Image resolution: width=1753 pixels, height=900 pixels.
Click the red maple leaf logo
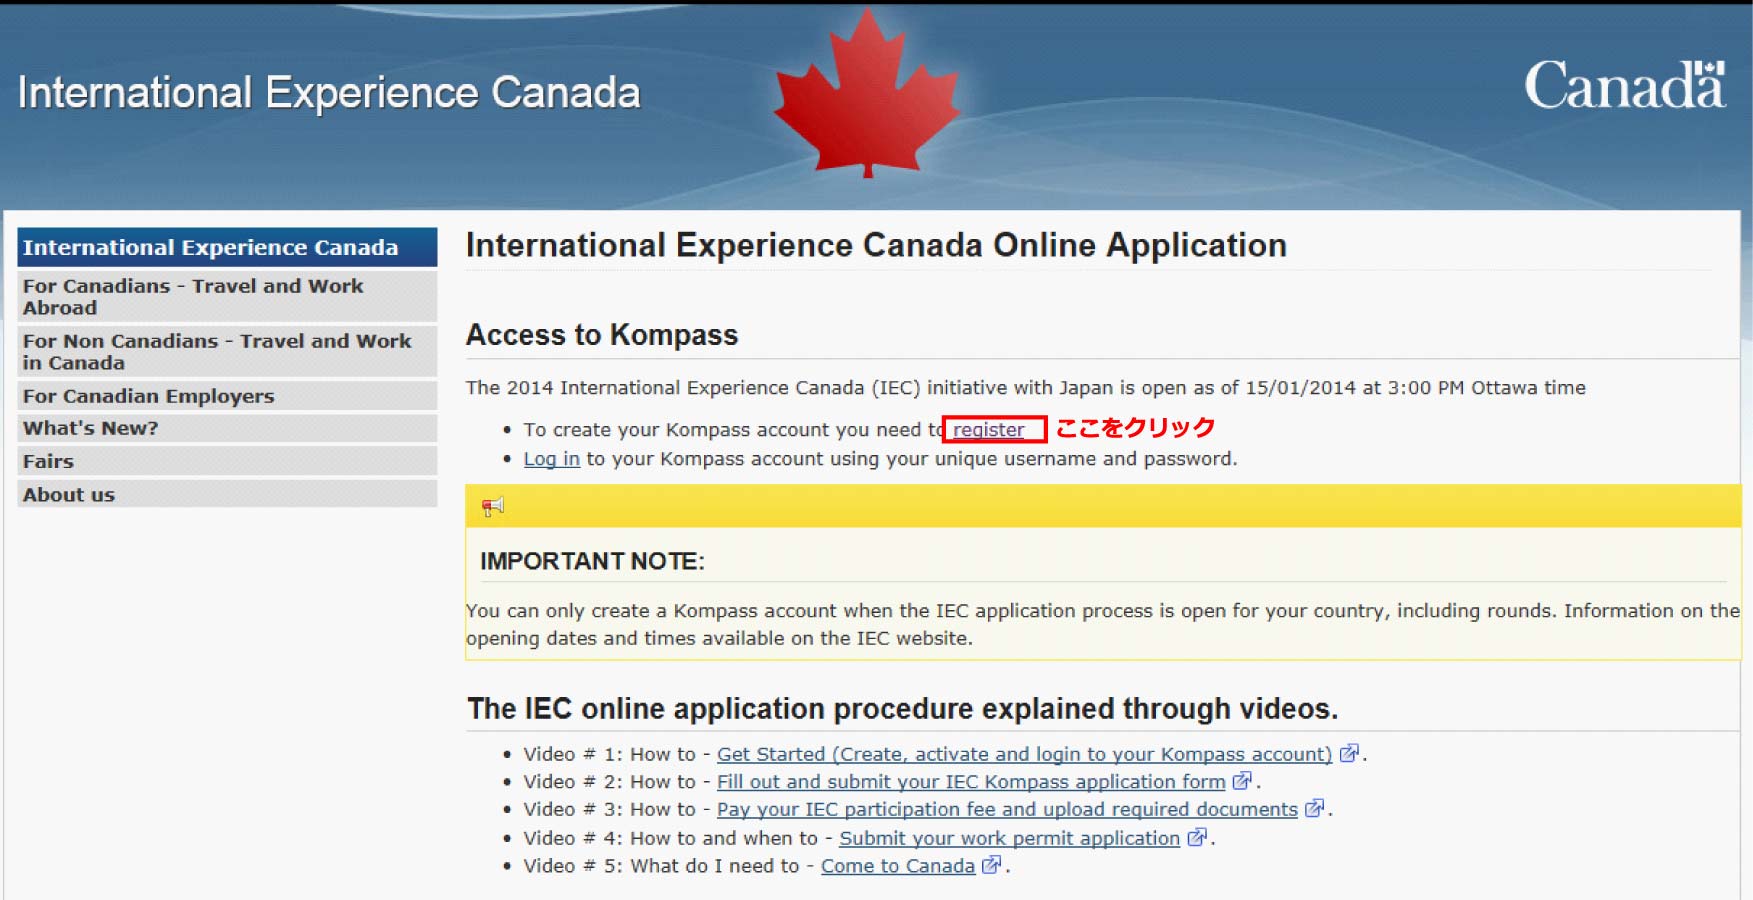click(x=866, y=93)
